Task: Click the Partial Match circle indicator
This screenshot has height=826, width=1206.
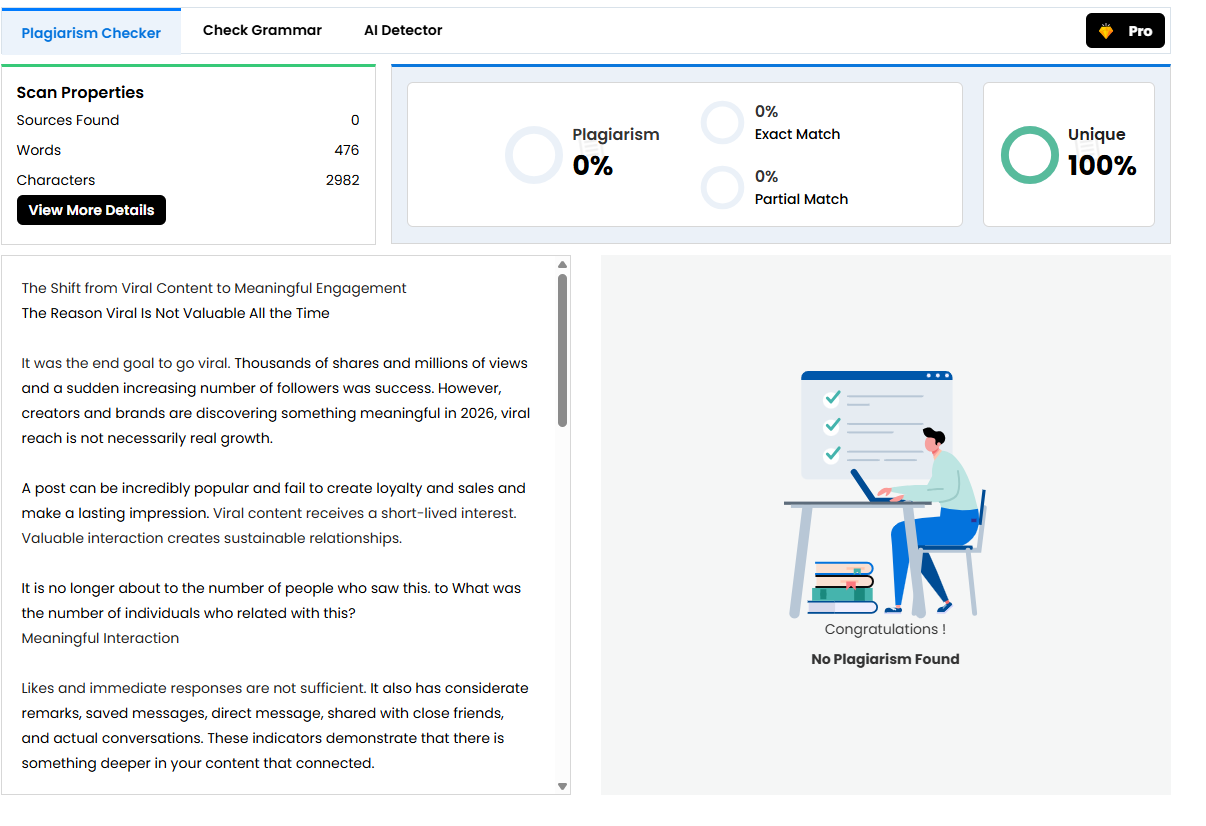Action: click(722, 188)
